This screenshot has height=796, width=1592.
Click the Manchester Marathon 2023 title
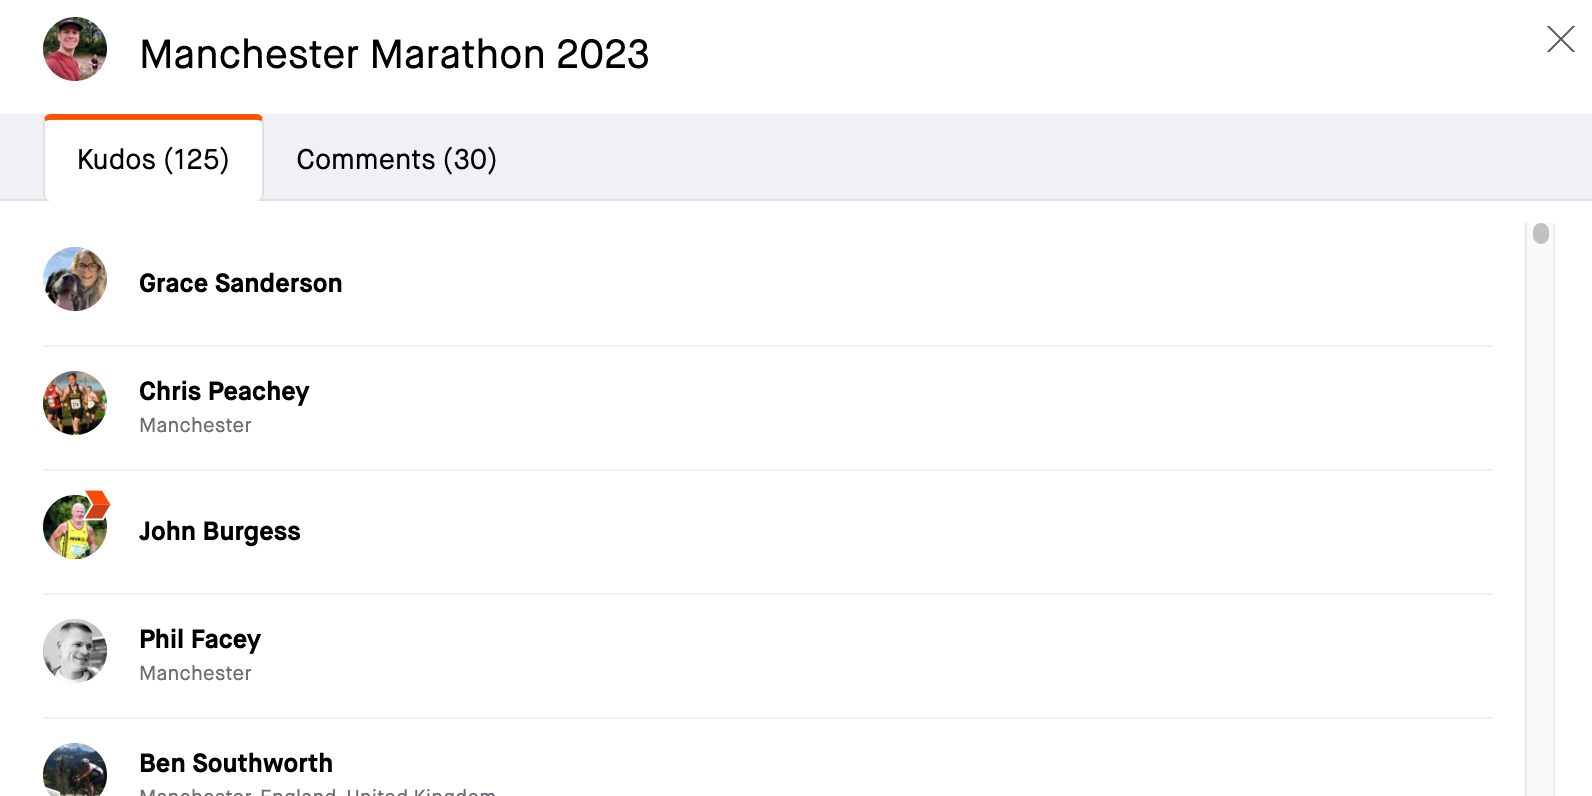(x=394, y=54)
